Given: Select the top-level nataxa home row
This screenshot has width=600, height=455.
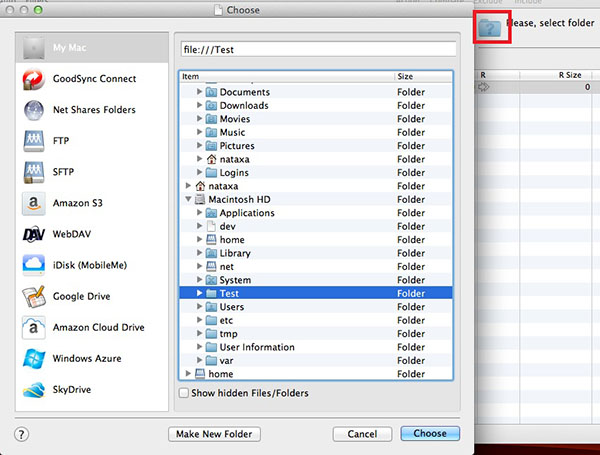Looking at the screenshot, I should pyautogui.click(x=316, y=186).
